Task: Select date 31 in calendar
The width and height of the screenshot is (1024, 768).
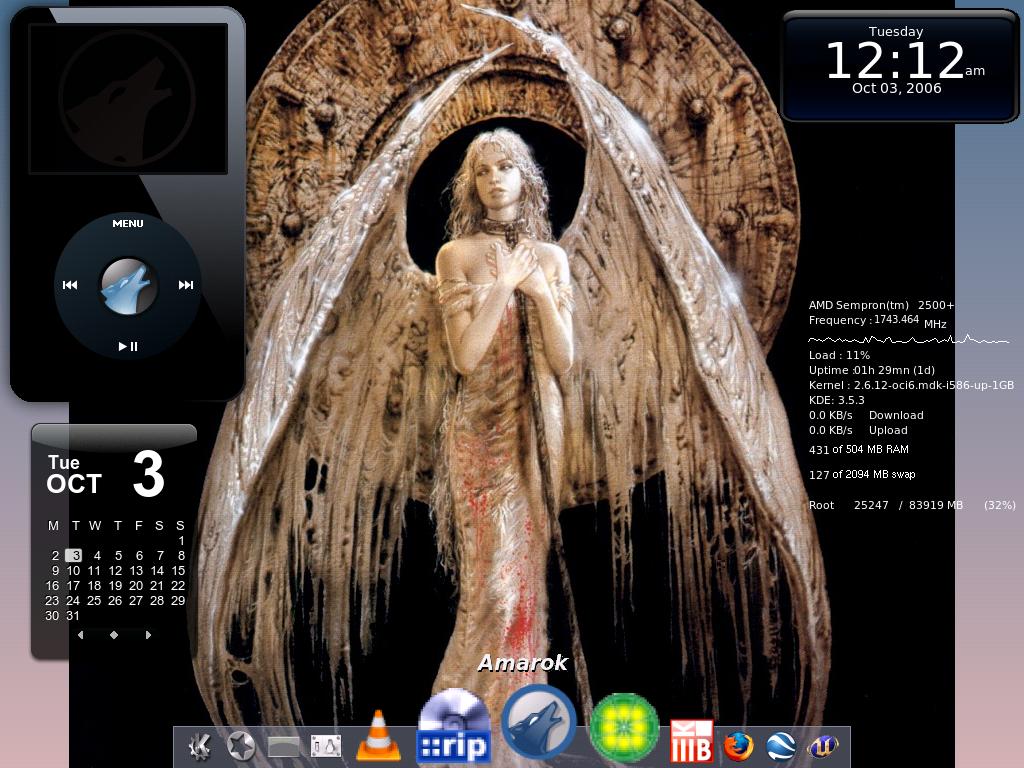Action: pos(72,616)
